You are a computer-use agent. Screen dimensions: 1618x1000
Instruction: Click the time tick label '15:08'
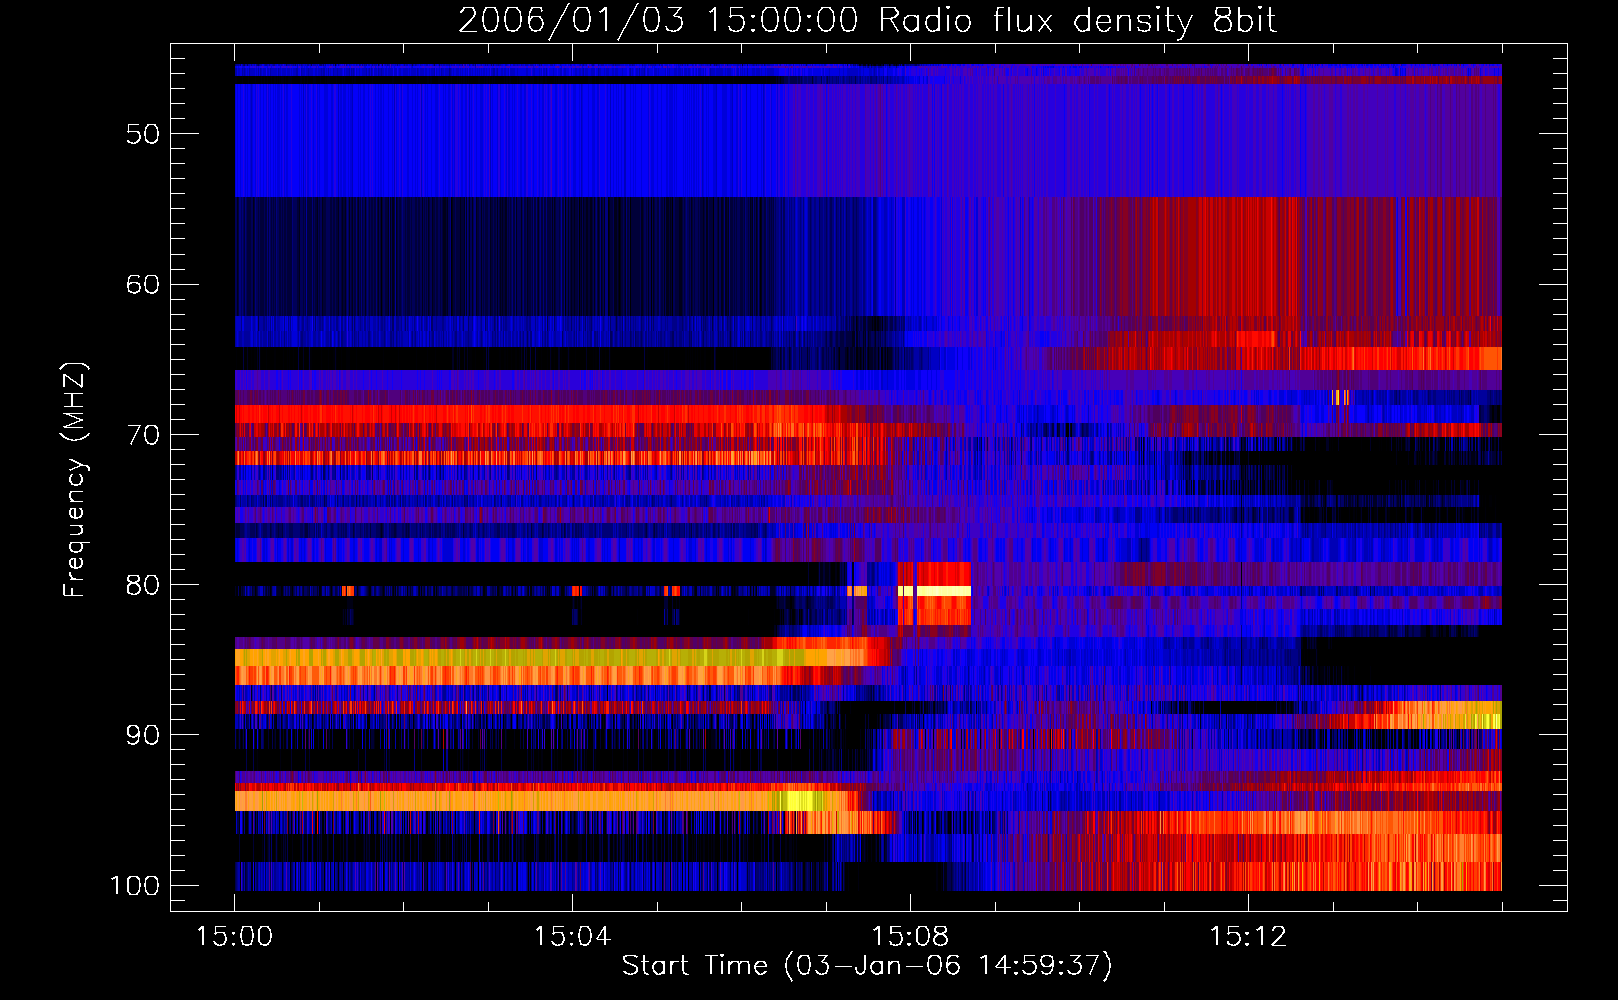click(x=910, y=937)
